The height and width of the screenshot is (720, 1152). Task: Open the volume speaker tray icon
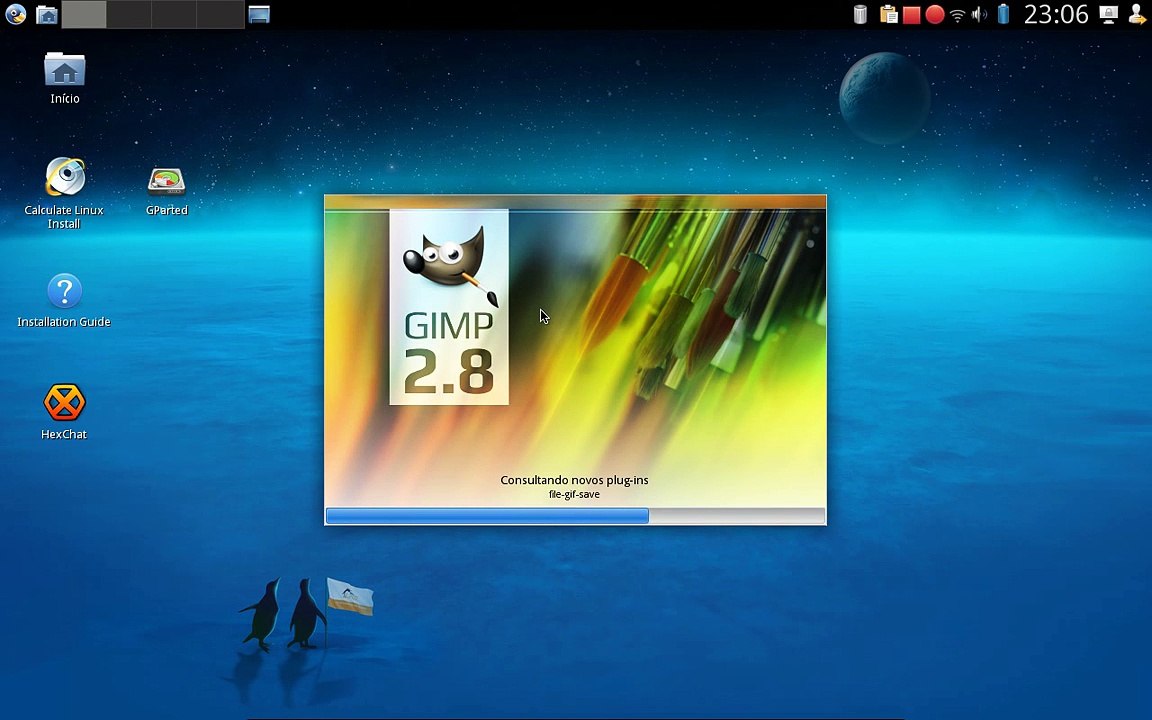(x=979, y=15)
